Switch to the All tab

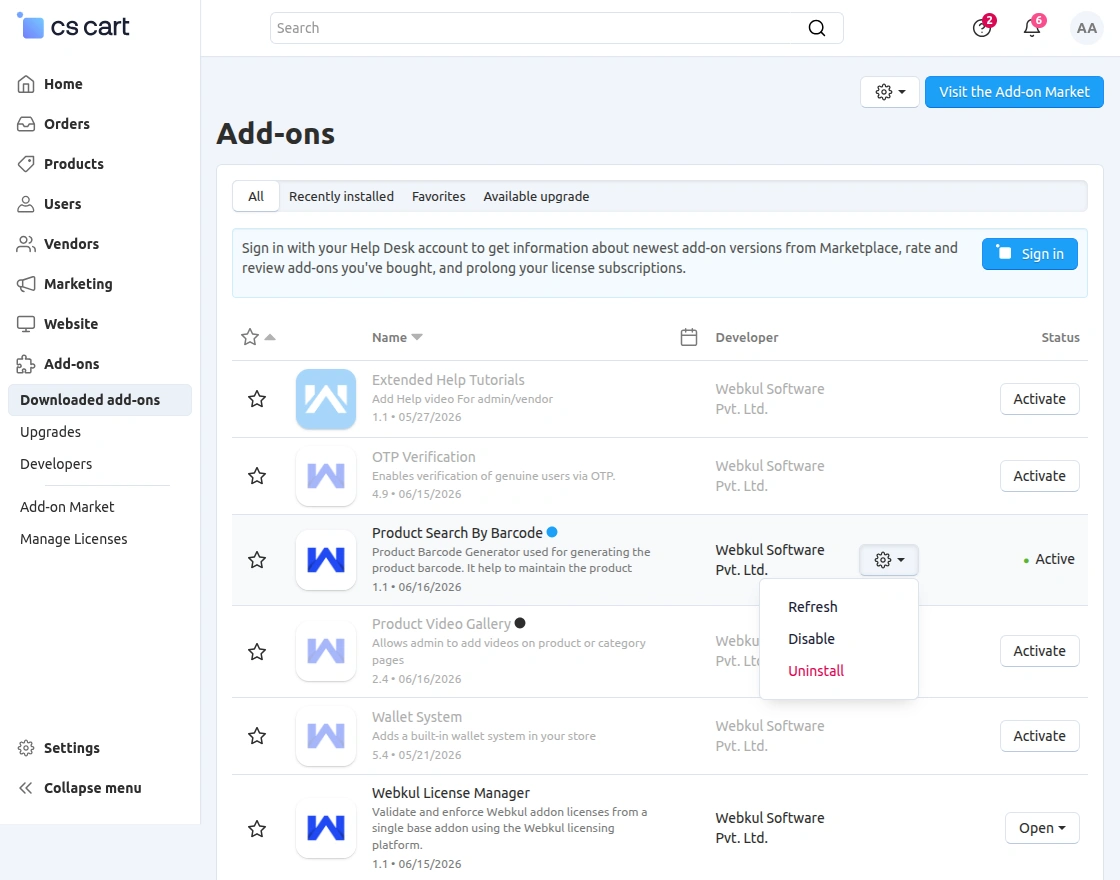[256, 196]
